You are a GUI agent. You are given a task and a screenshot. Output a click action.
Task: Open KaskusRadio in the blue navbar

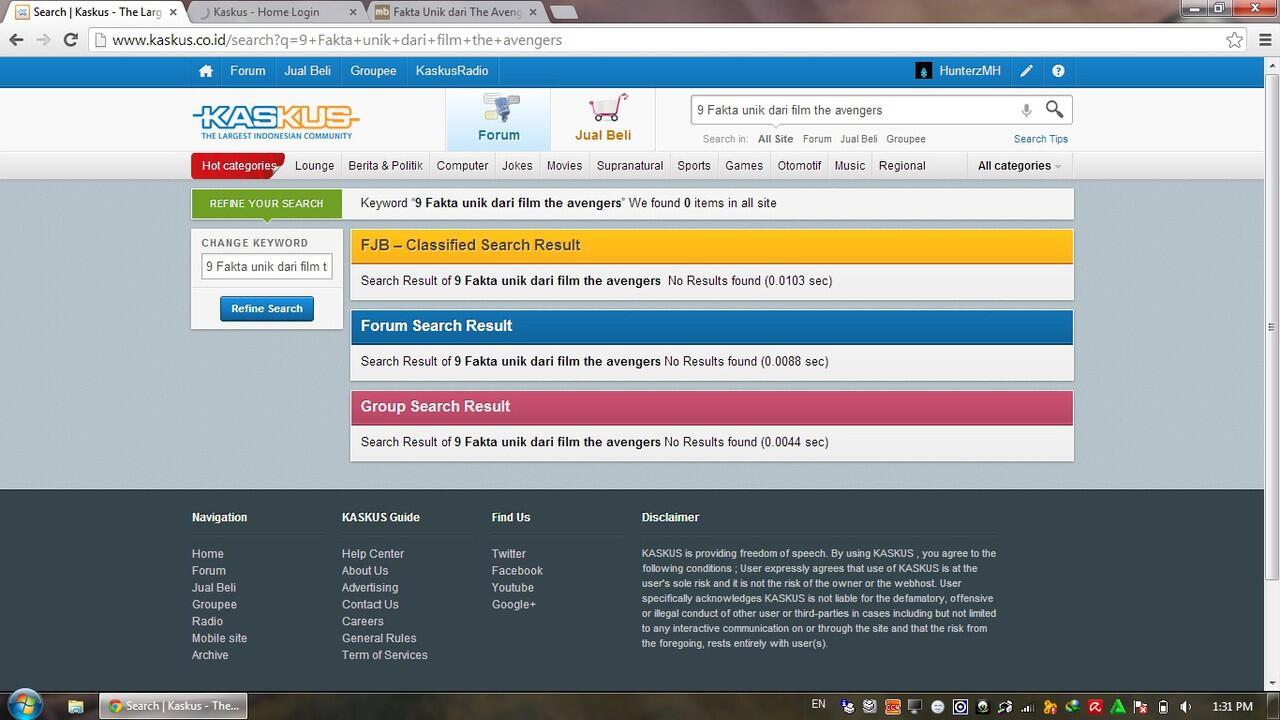(452, 71)
